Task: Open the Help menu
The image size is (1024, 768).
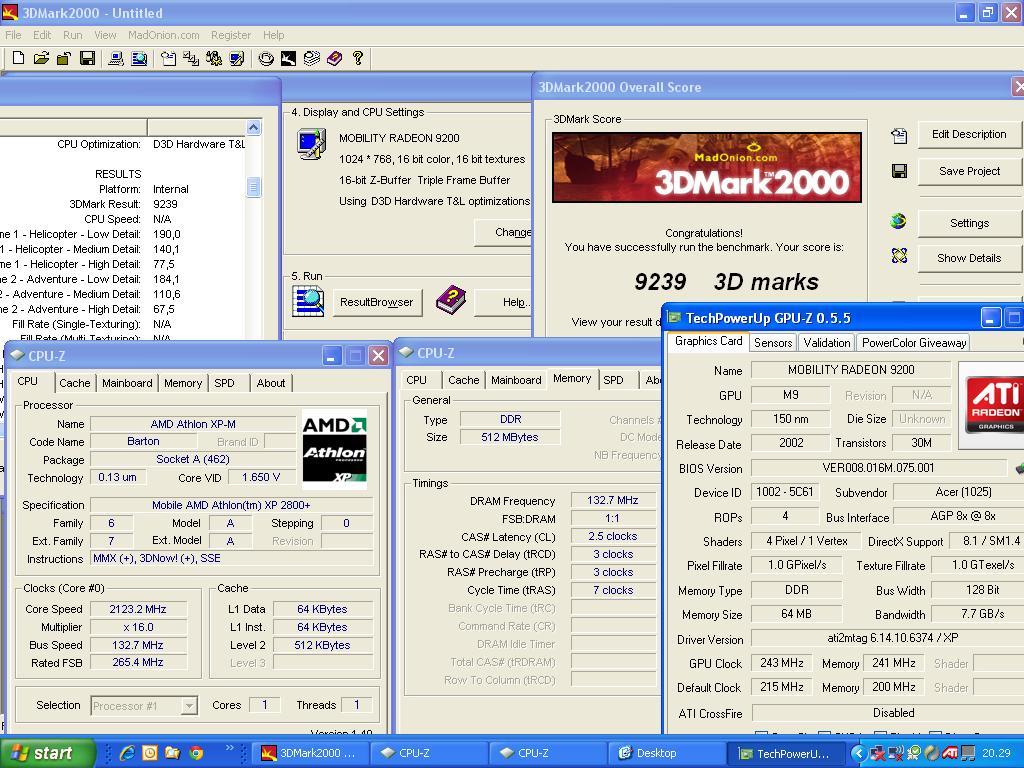Action: 274,35
